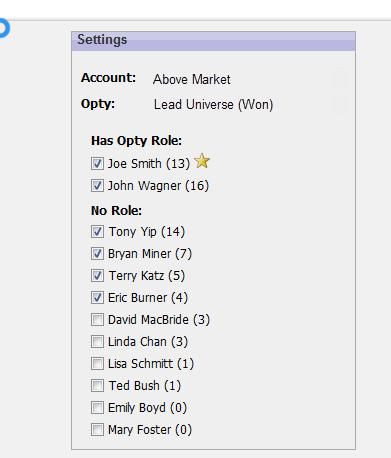
Task: Uncheck the Terry Katz (5) checkbox
Action: pos(97,276)
